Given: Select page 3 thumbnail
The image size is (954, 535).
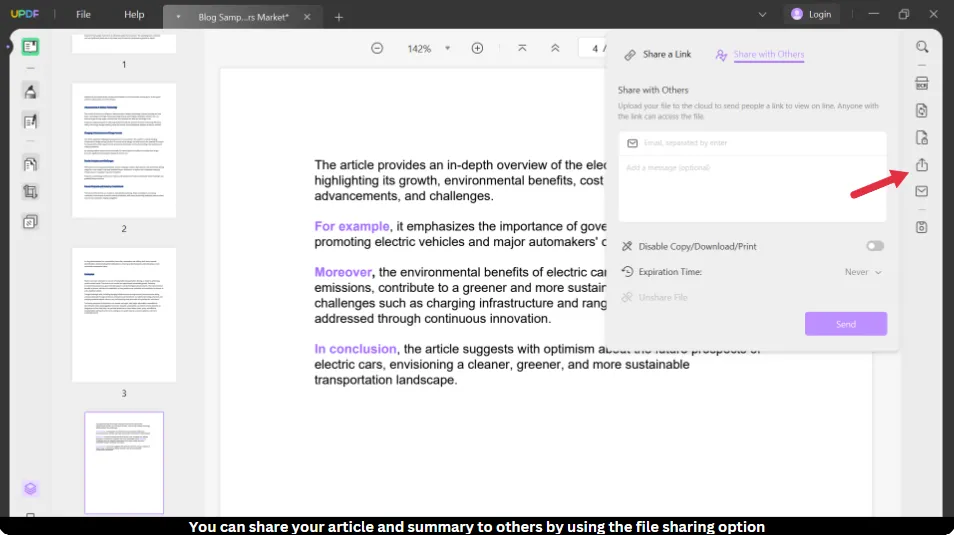Looking at the screenshot, I should 124,315.
